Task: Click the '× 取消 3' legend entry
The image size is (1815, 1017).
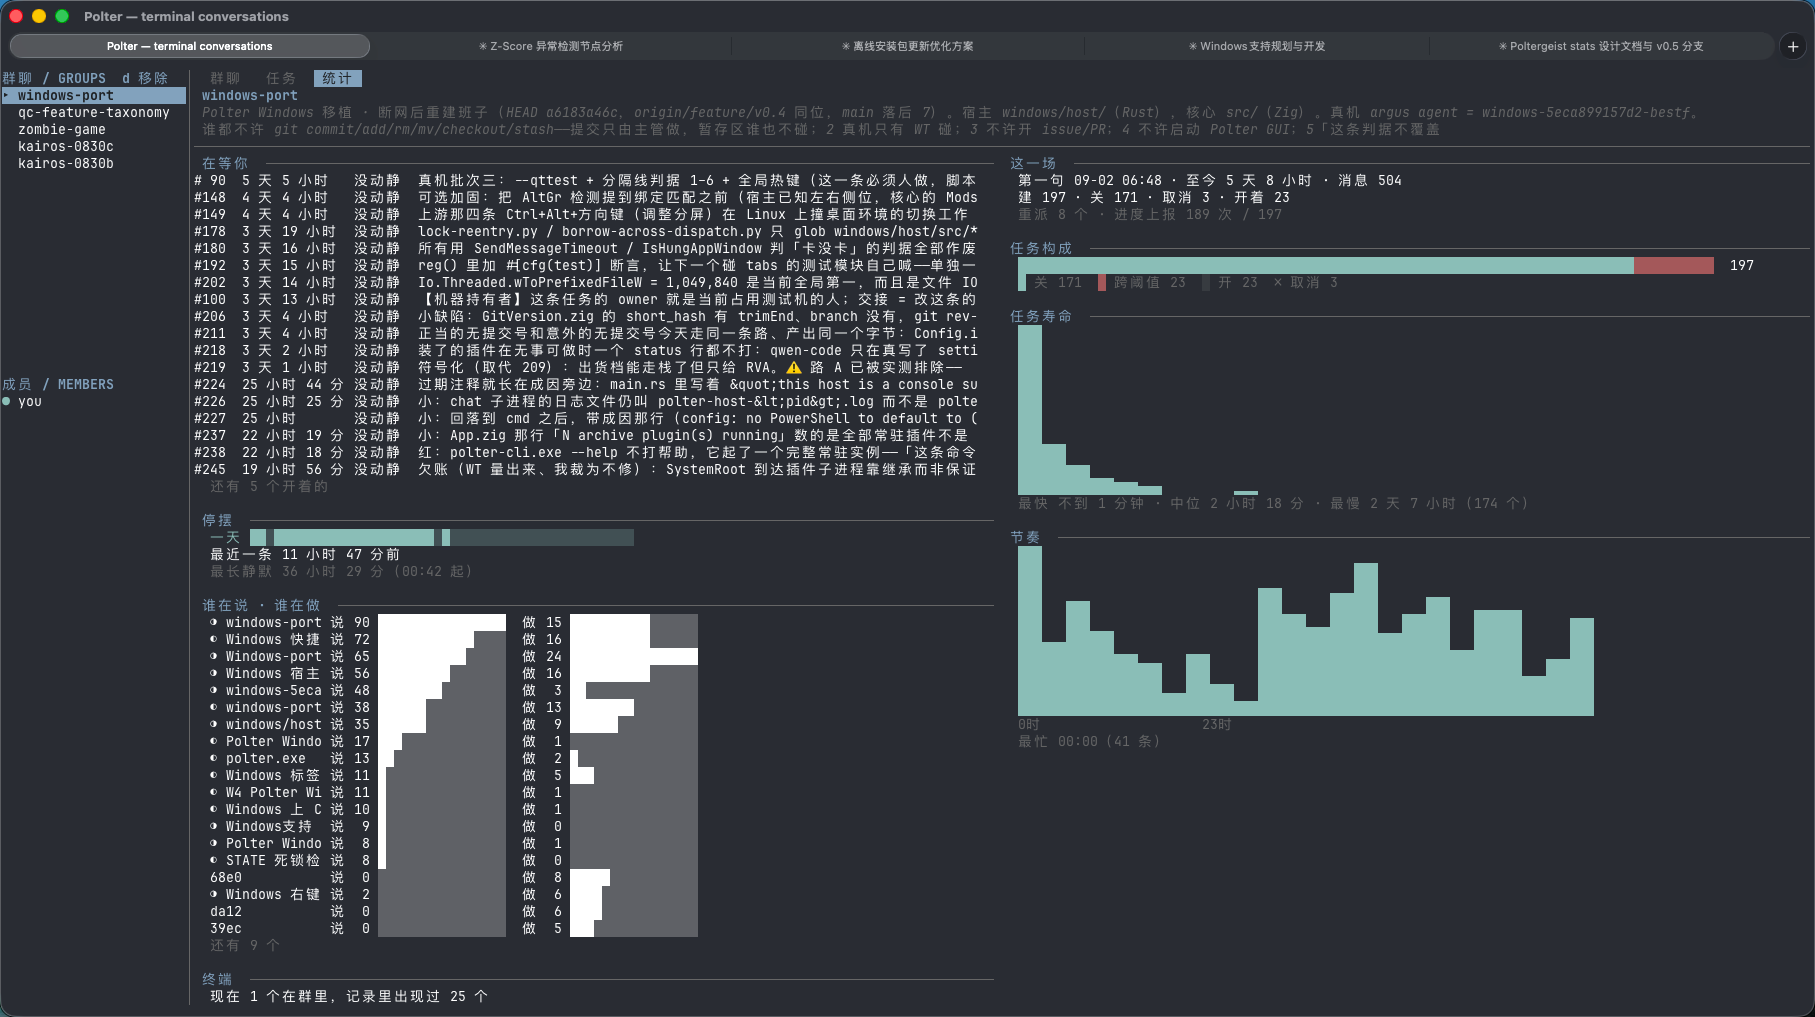Action: tap(1305, 282)
